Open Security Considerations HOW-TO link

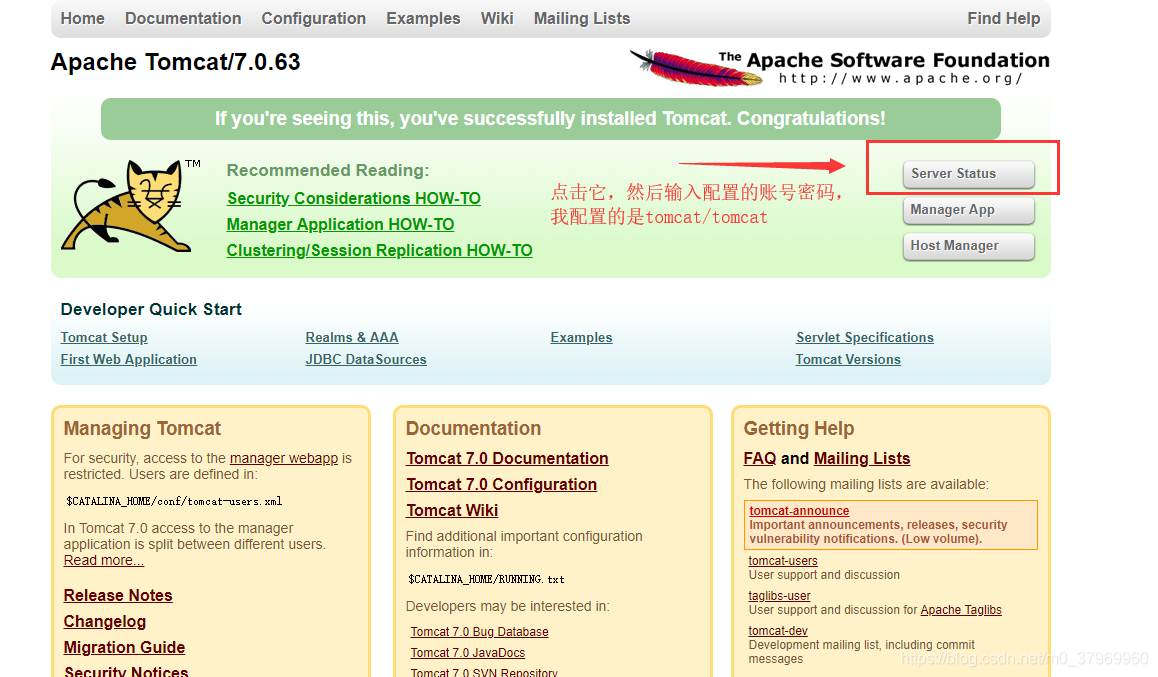[354, 199]
